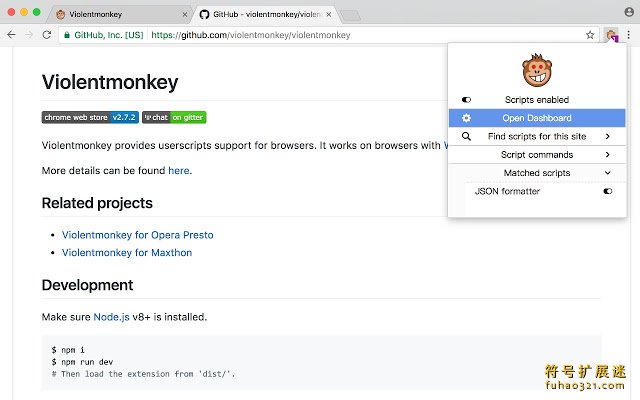Click the gear icon beside Open Dashboard
640x400 pixels.
coord(466,118)
